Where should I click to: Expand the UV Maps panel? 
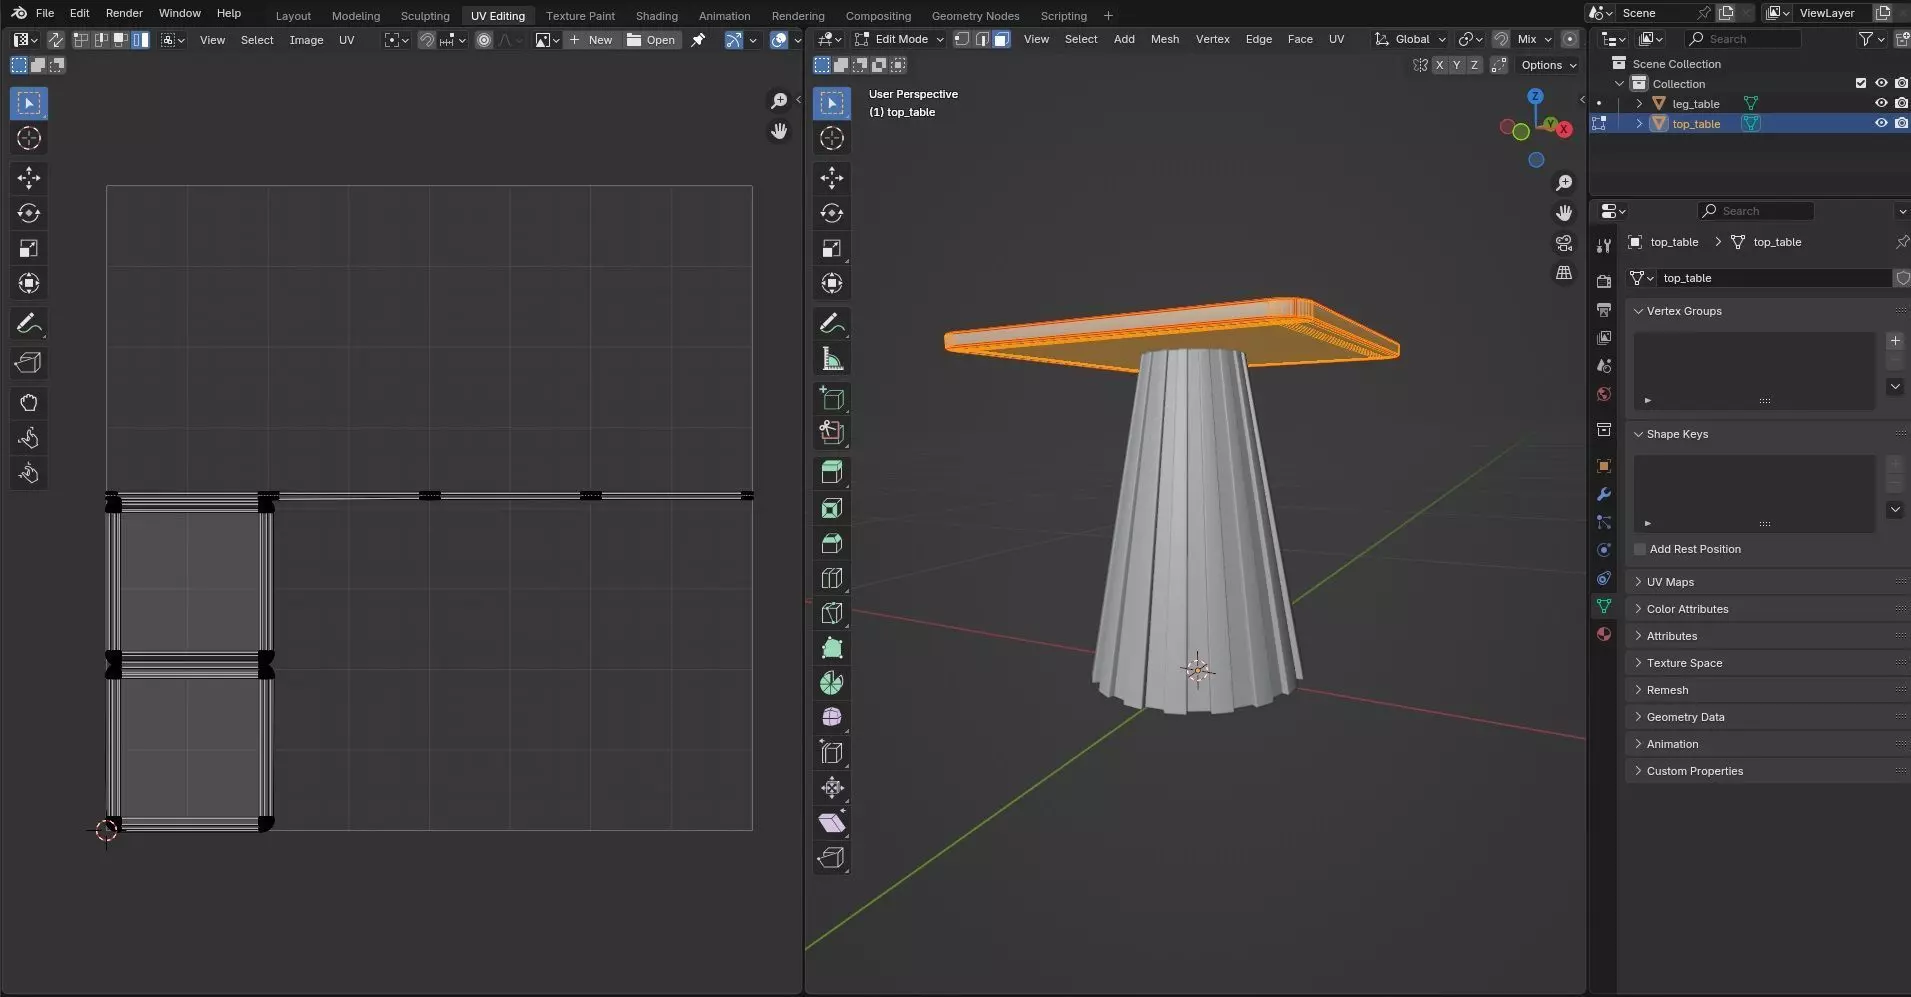(1670, 582)
